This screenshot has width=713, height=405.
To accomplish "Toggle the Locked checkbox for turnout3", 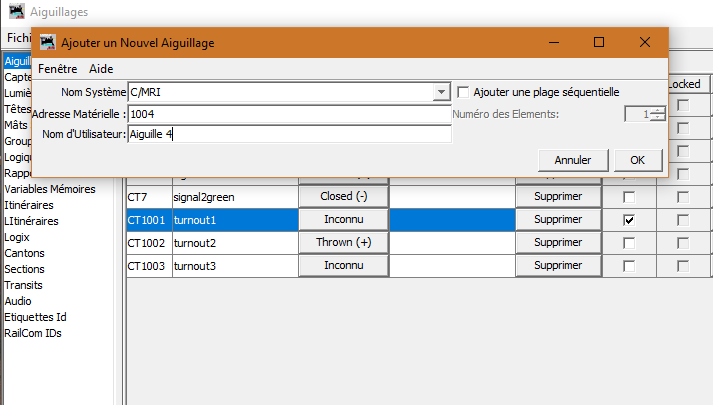I will point(683,266).
